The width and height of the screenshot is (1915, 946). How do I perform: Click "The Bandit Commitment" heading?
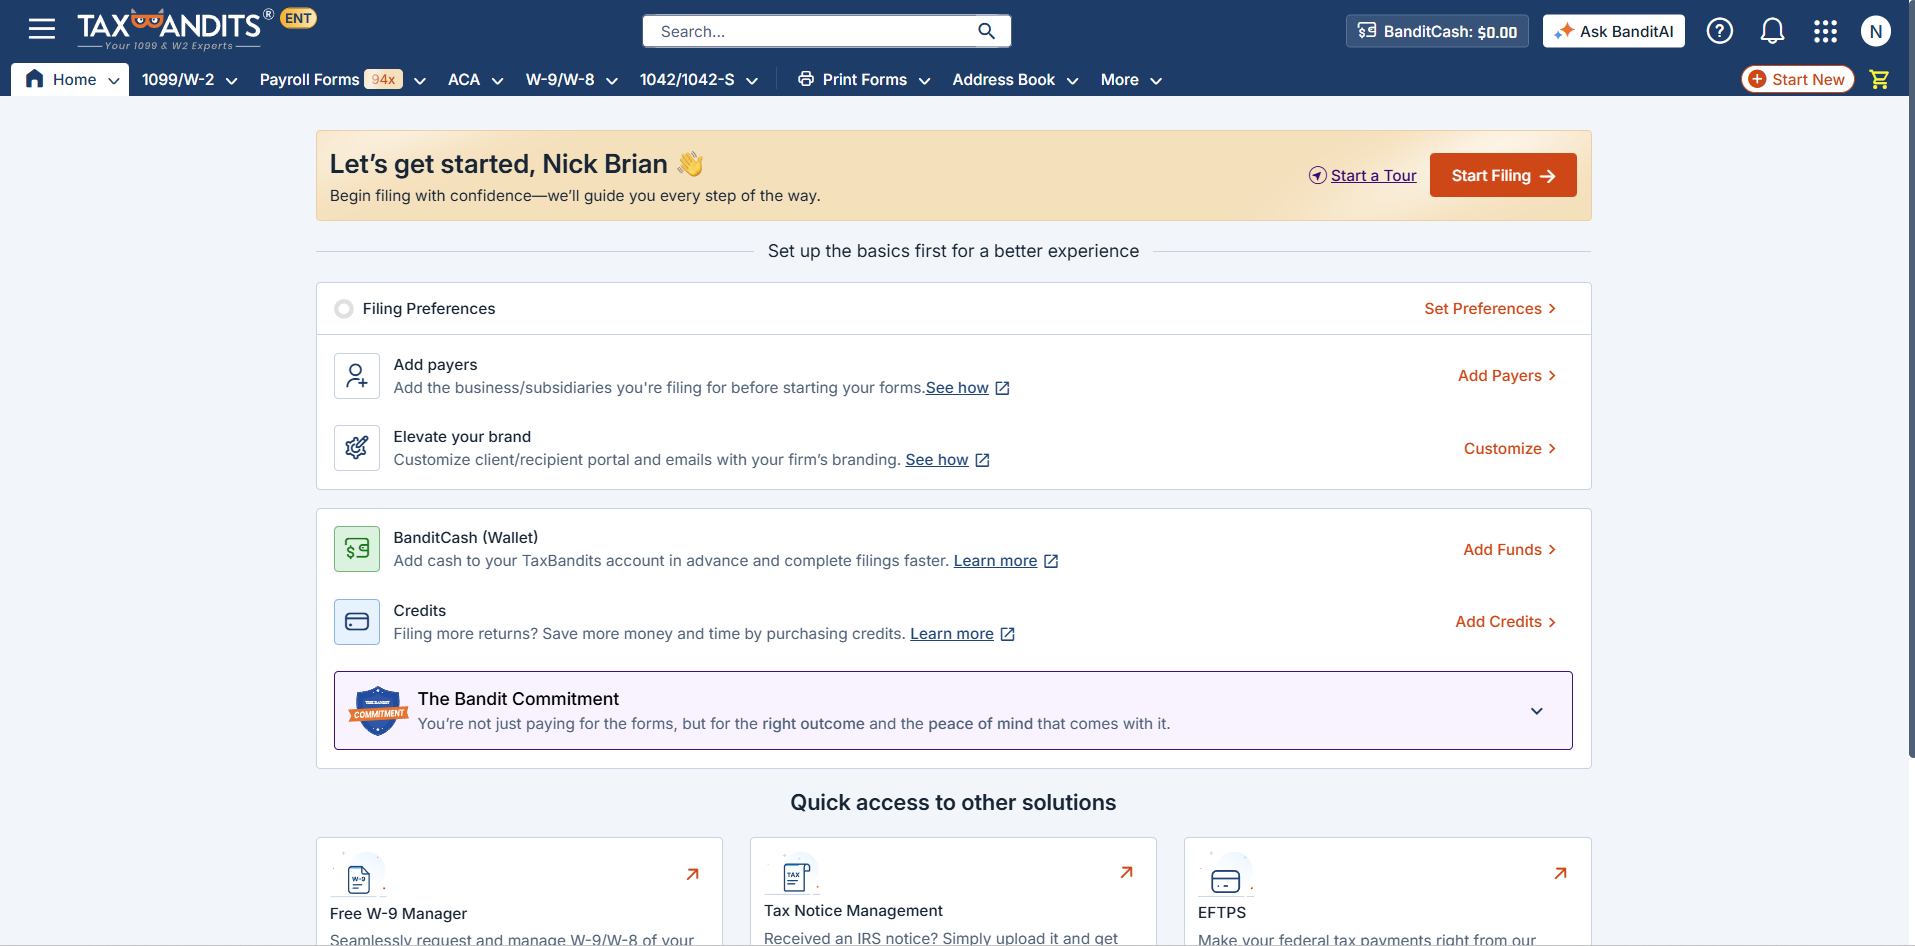click(518, 699)
